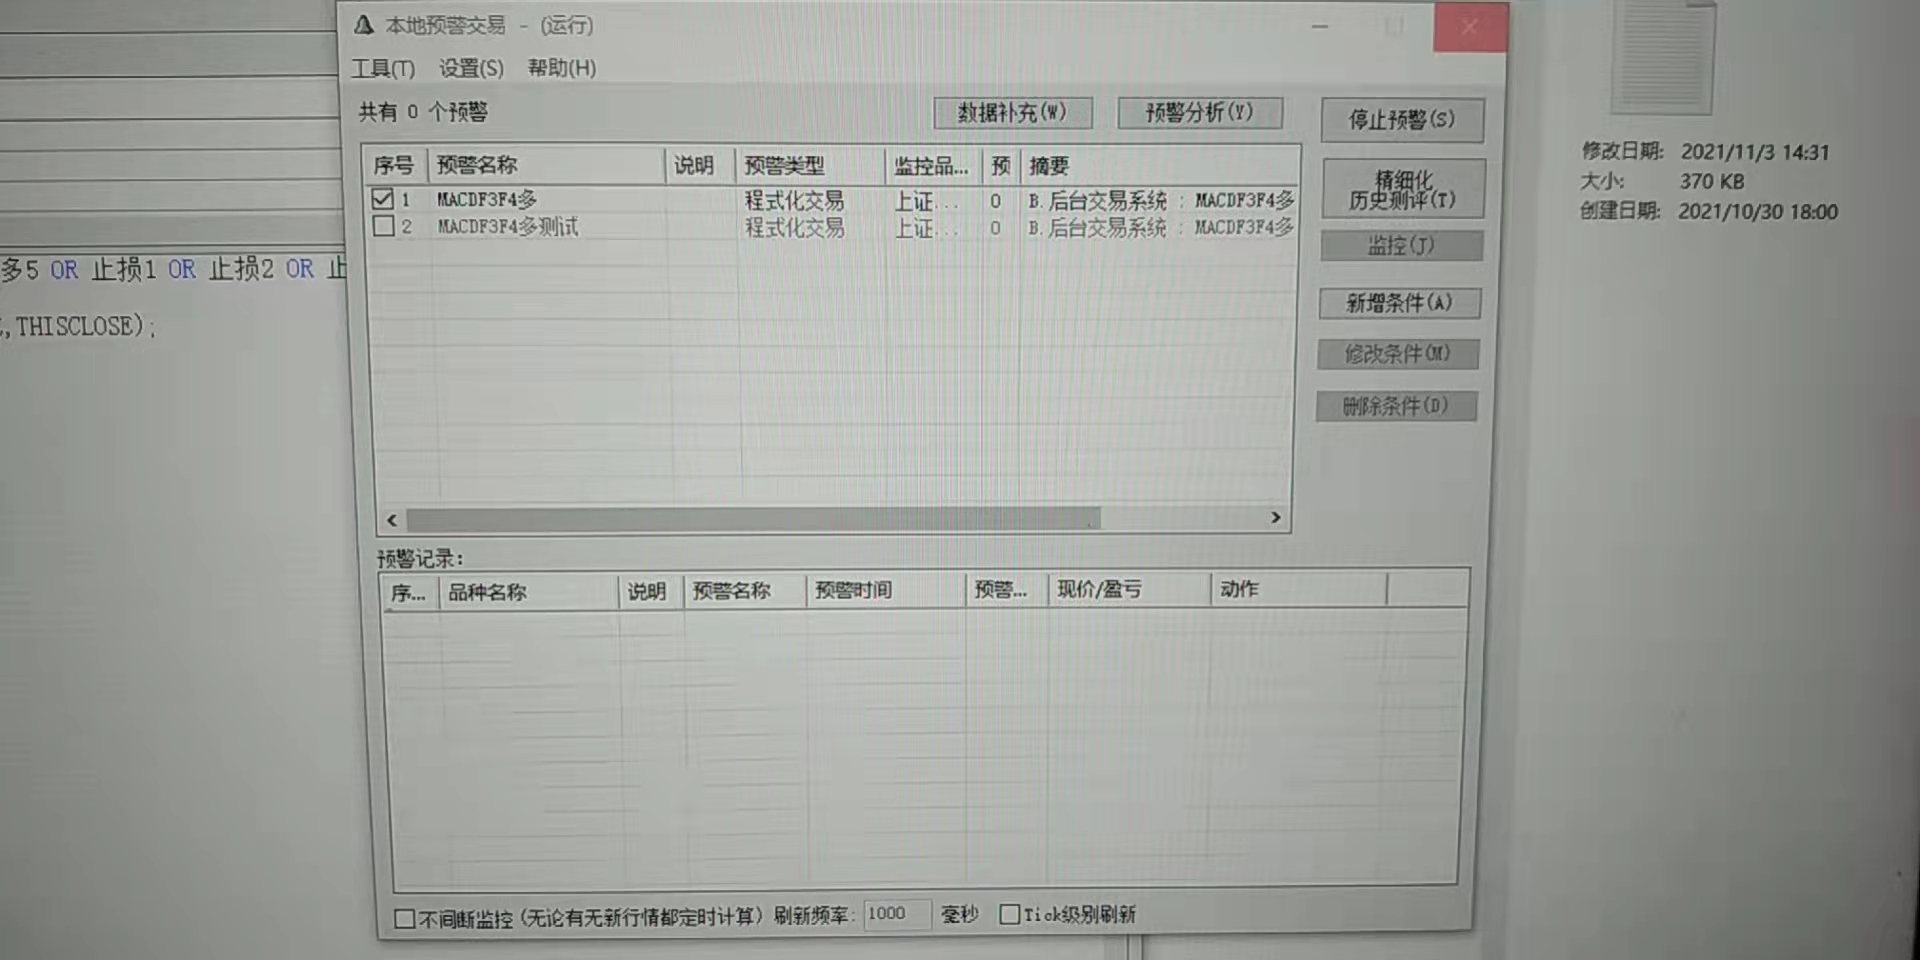Click the 说明 column header in the records list
1920x960 pixels.
pyautogui.click(x=650, y=592)
